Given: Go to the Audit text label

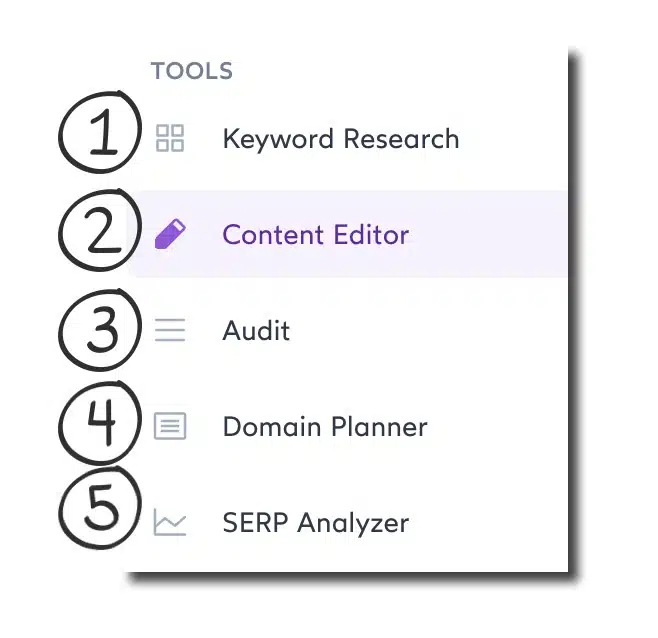Looking at the screenshot, I should coord(256,331).
